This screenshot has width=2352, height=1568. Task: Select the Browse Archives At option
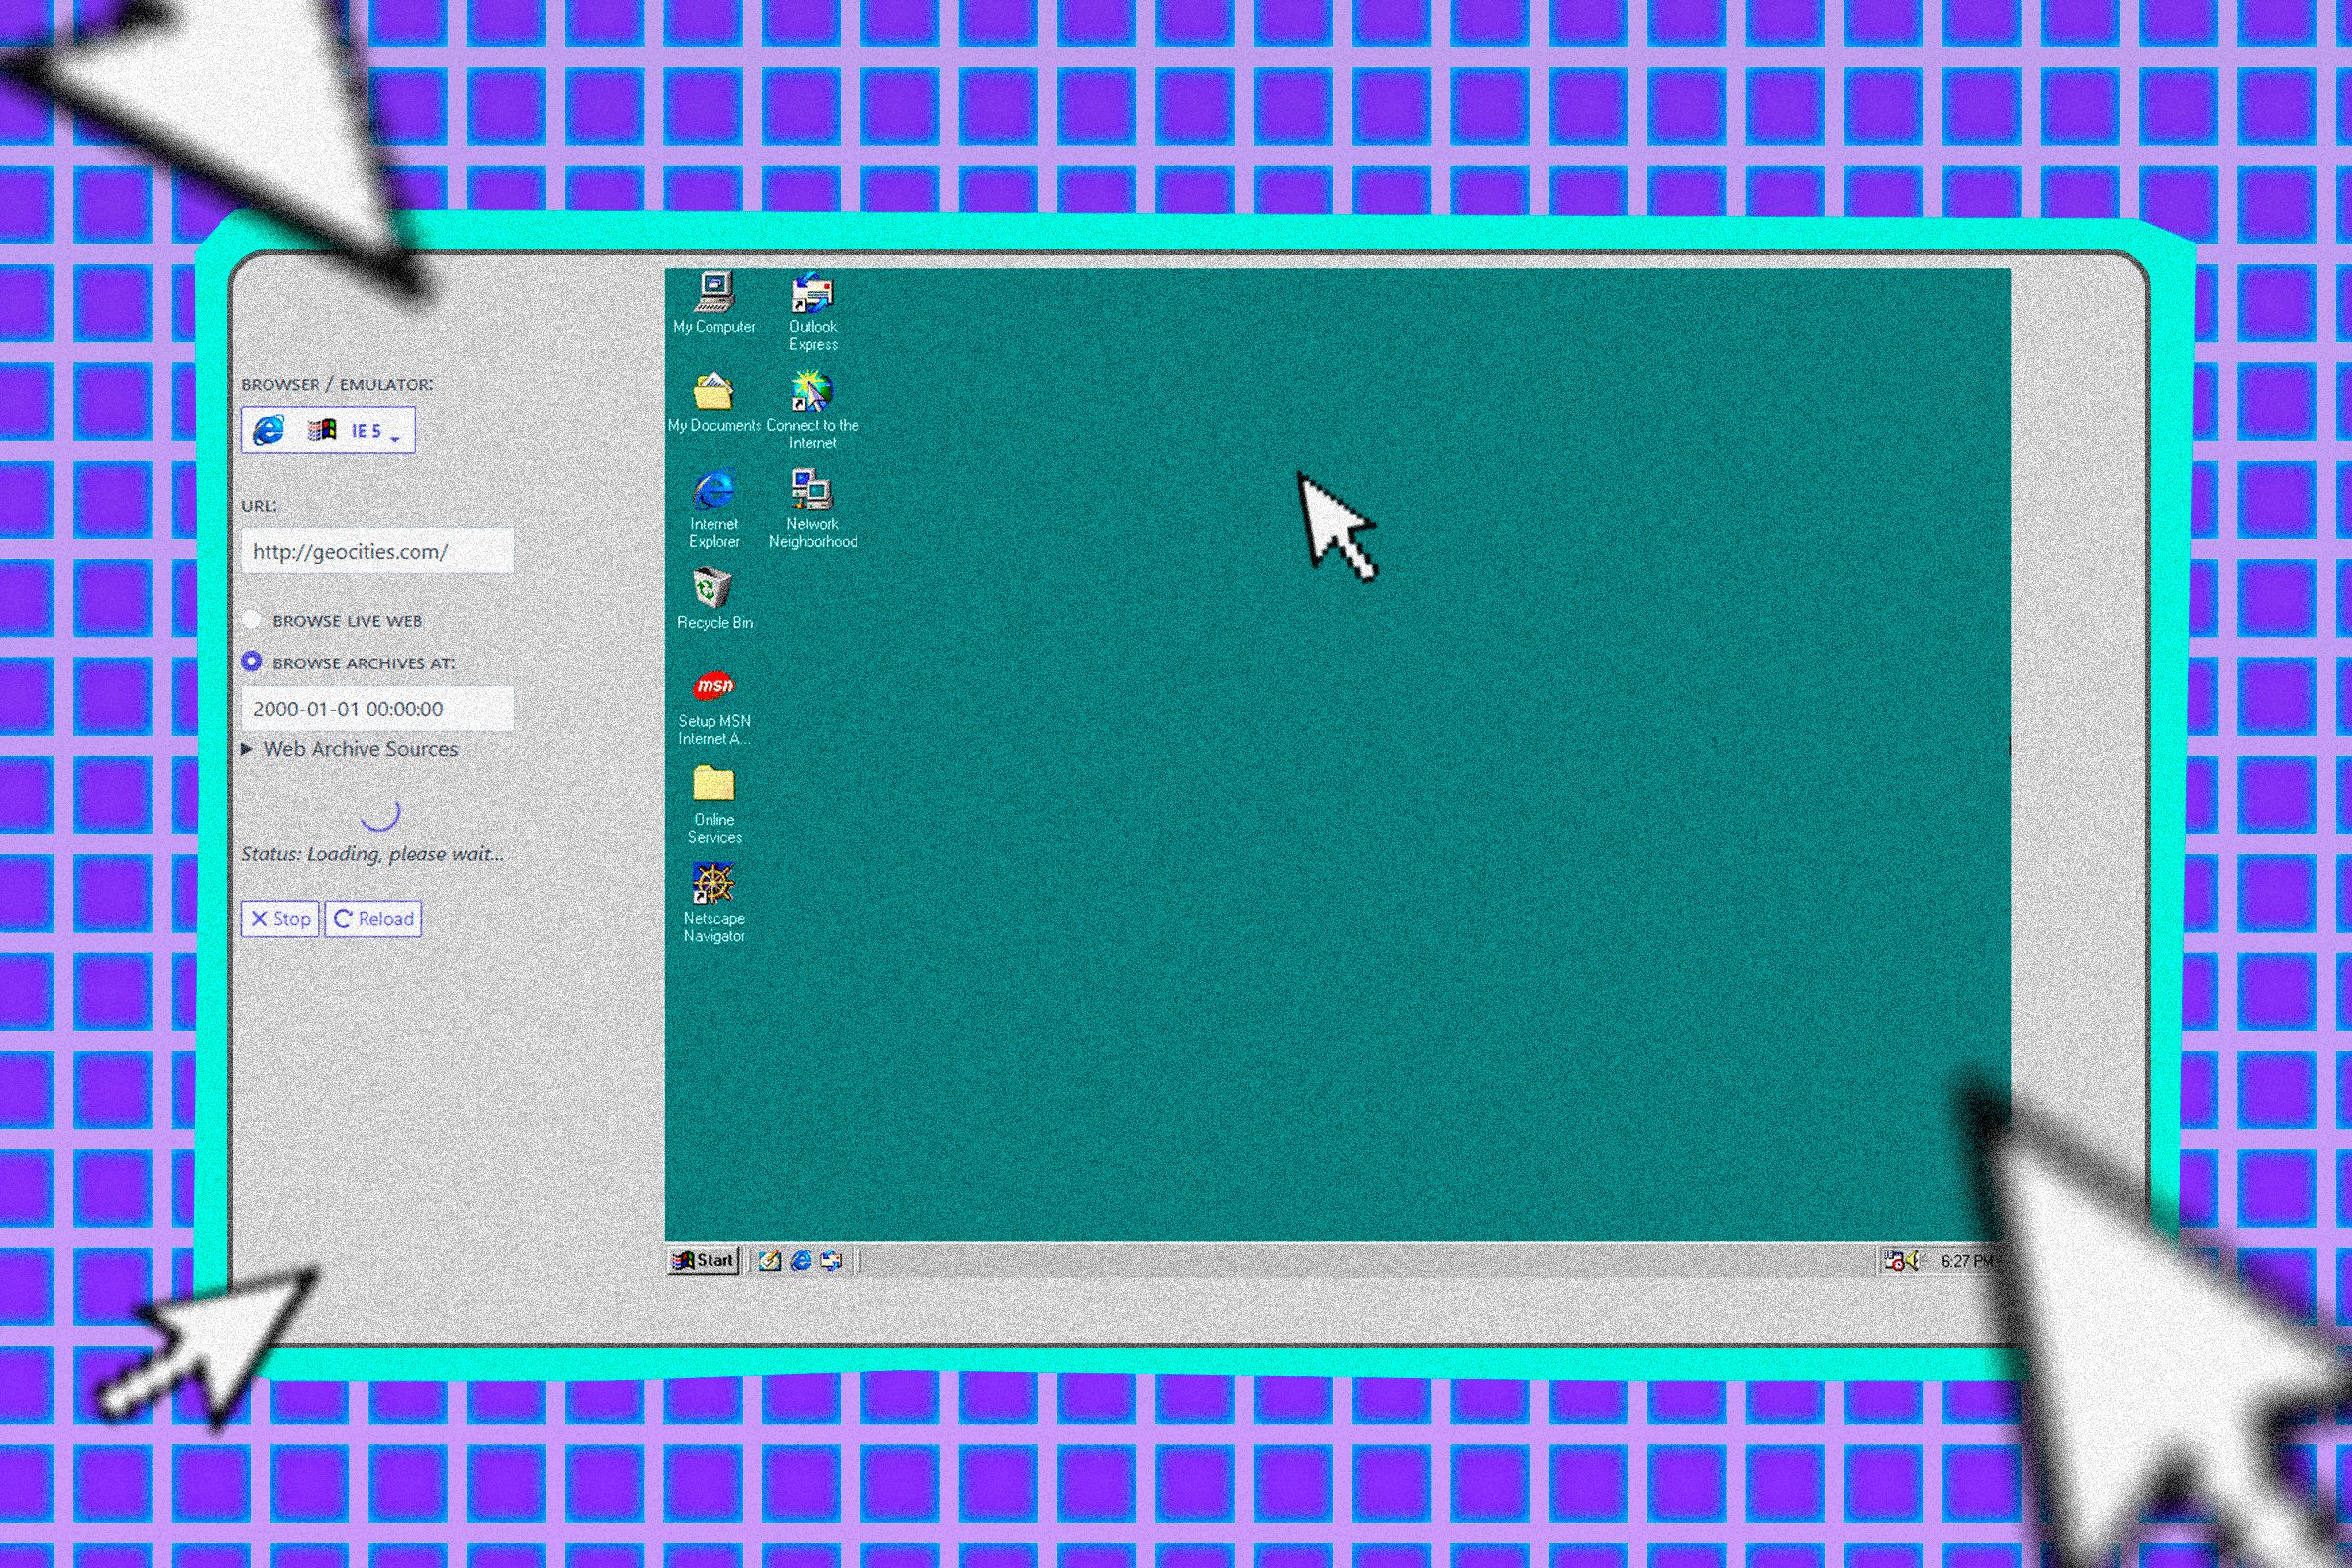pos(253,661)
